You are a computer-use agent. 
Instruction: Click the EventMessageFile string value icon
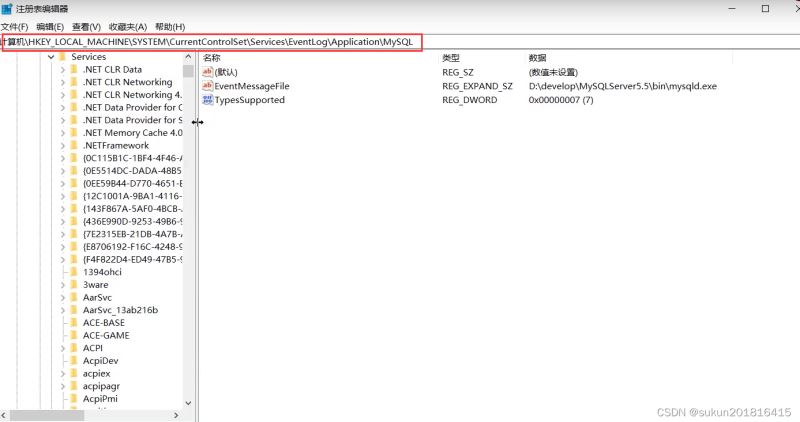pos(207,86)
